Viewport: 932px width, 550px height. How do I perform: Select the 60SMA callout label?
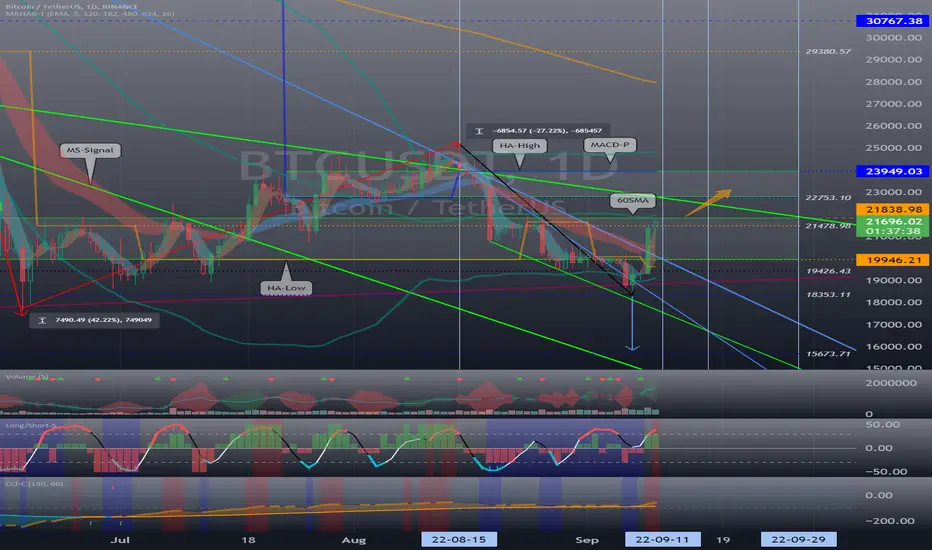[x=633, y=200]
